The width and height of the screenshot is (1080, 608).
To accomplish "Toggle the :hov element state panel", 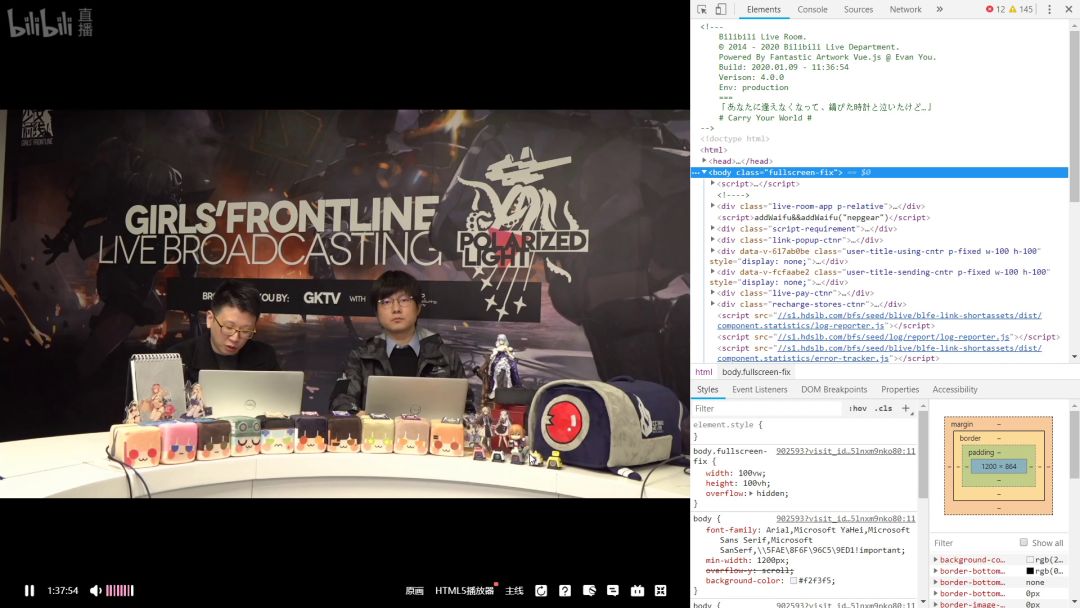I will tap(858, 408).
